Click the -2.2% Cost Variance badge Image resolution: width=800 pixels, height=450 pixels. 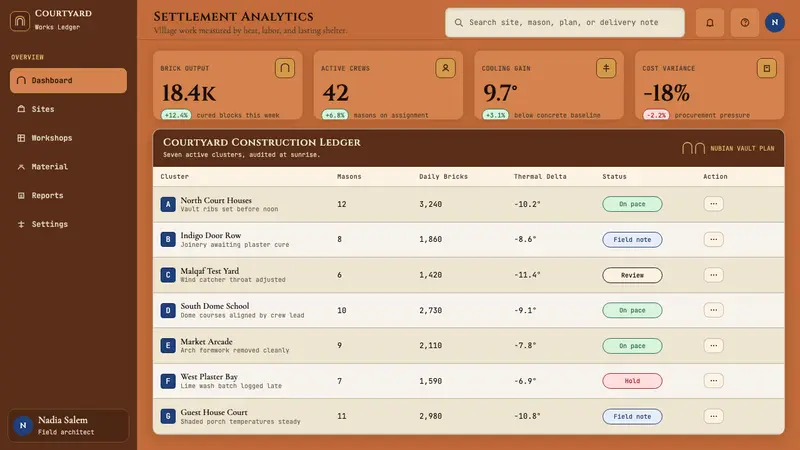[656, 115]
